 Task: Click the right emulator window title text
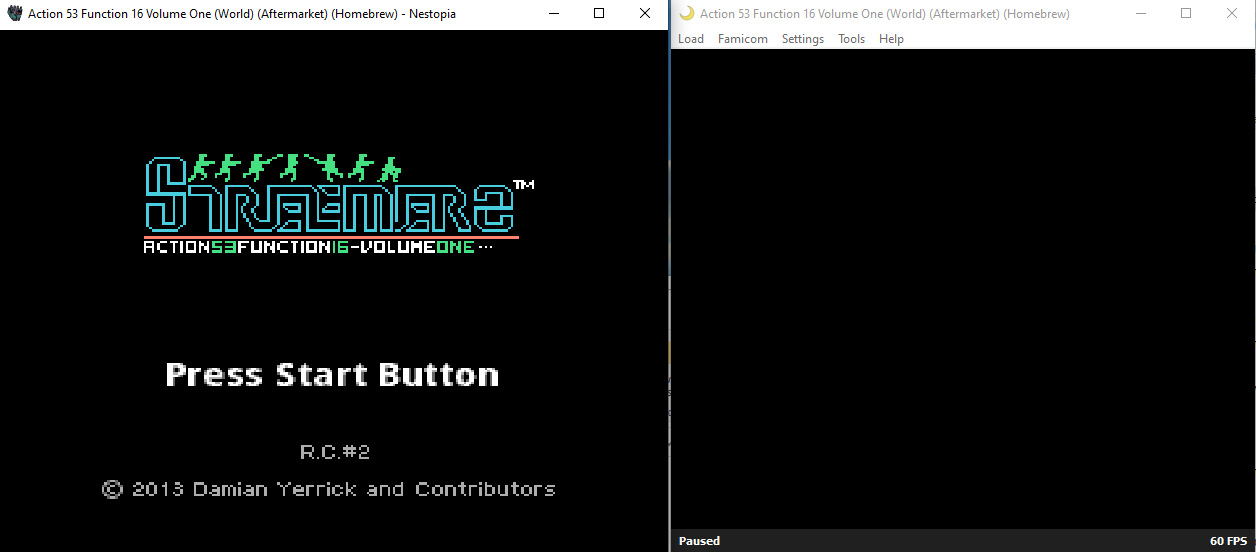(x=885, y=14)
